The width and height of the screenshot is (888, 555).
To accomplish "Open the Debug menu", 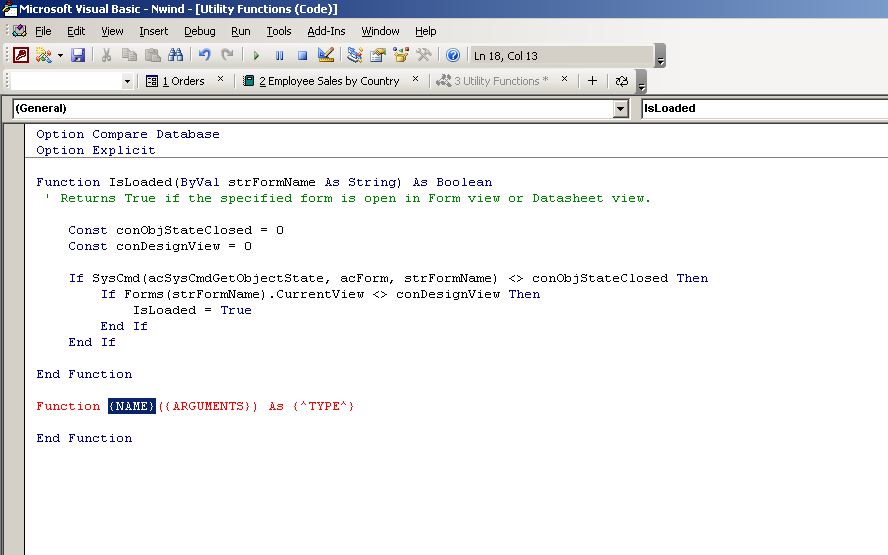I will tap(200, 31).
